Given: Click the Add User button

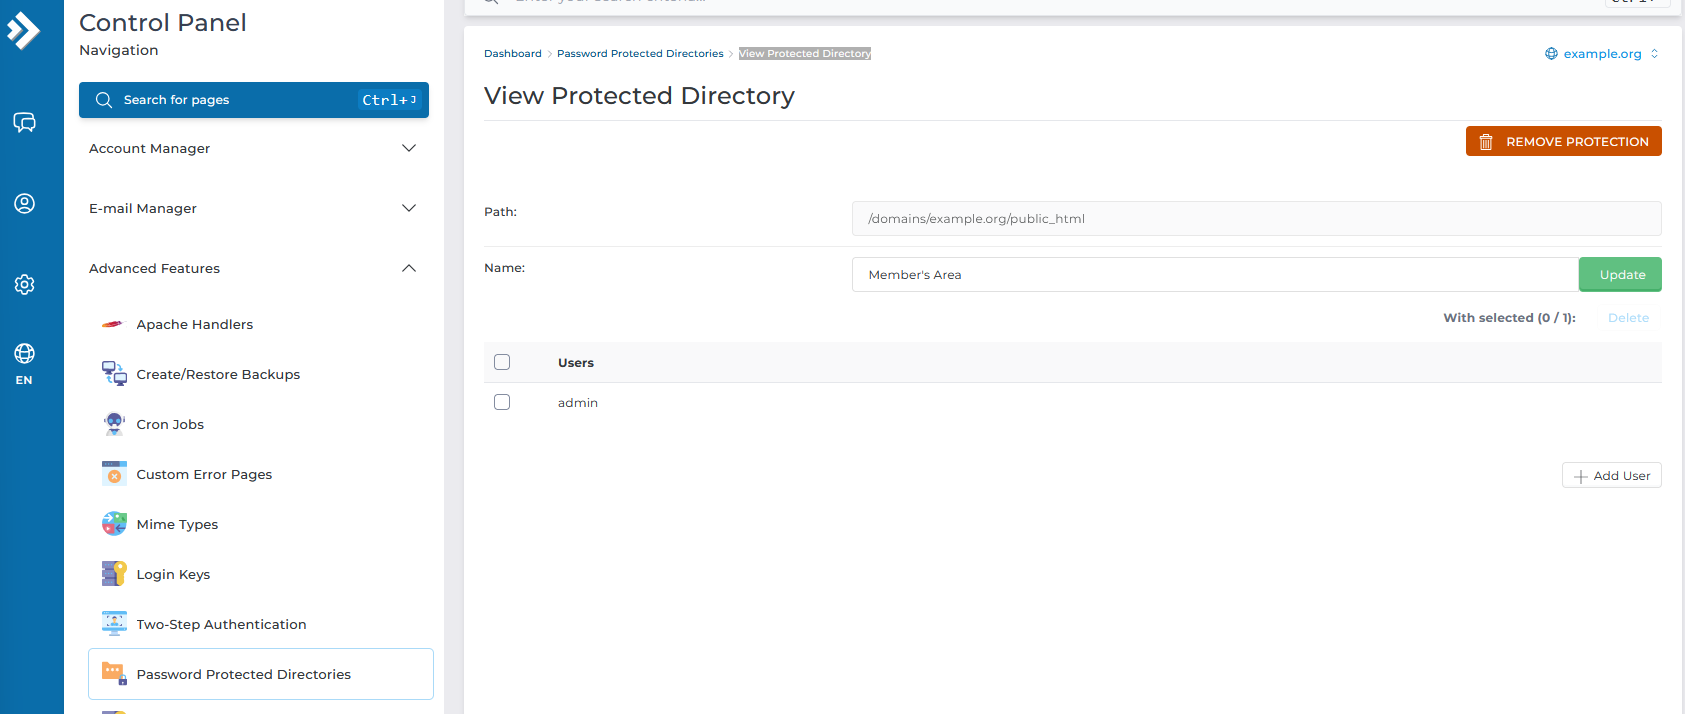Looking at the screenshot, I should coord(1611,475).
